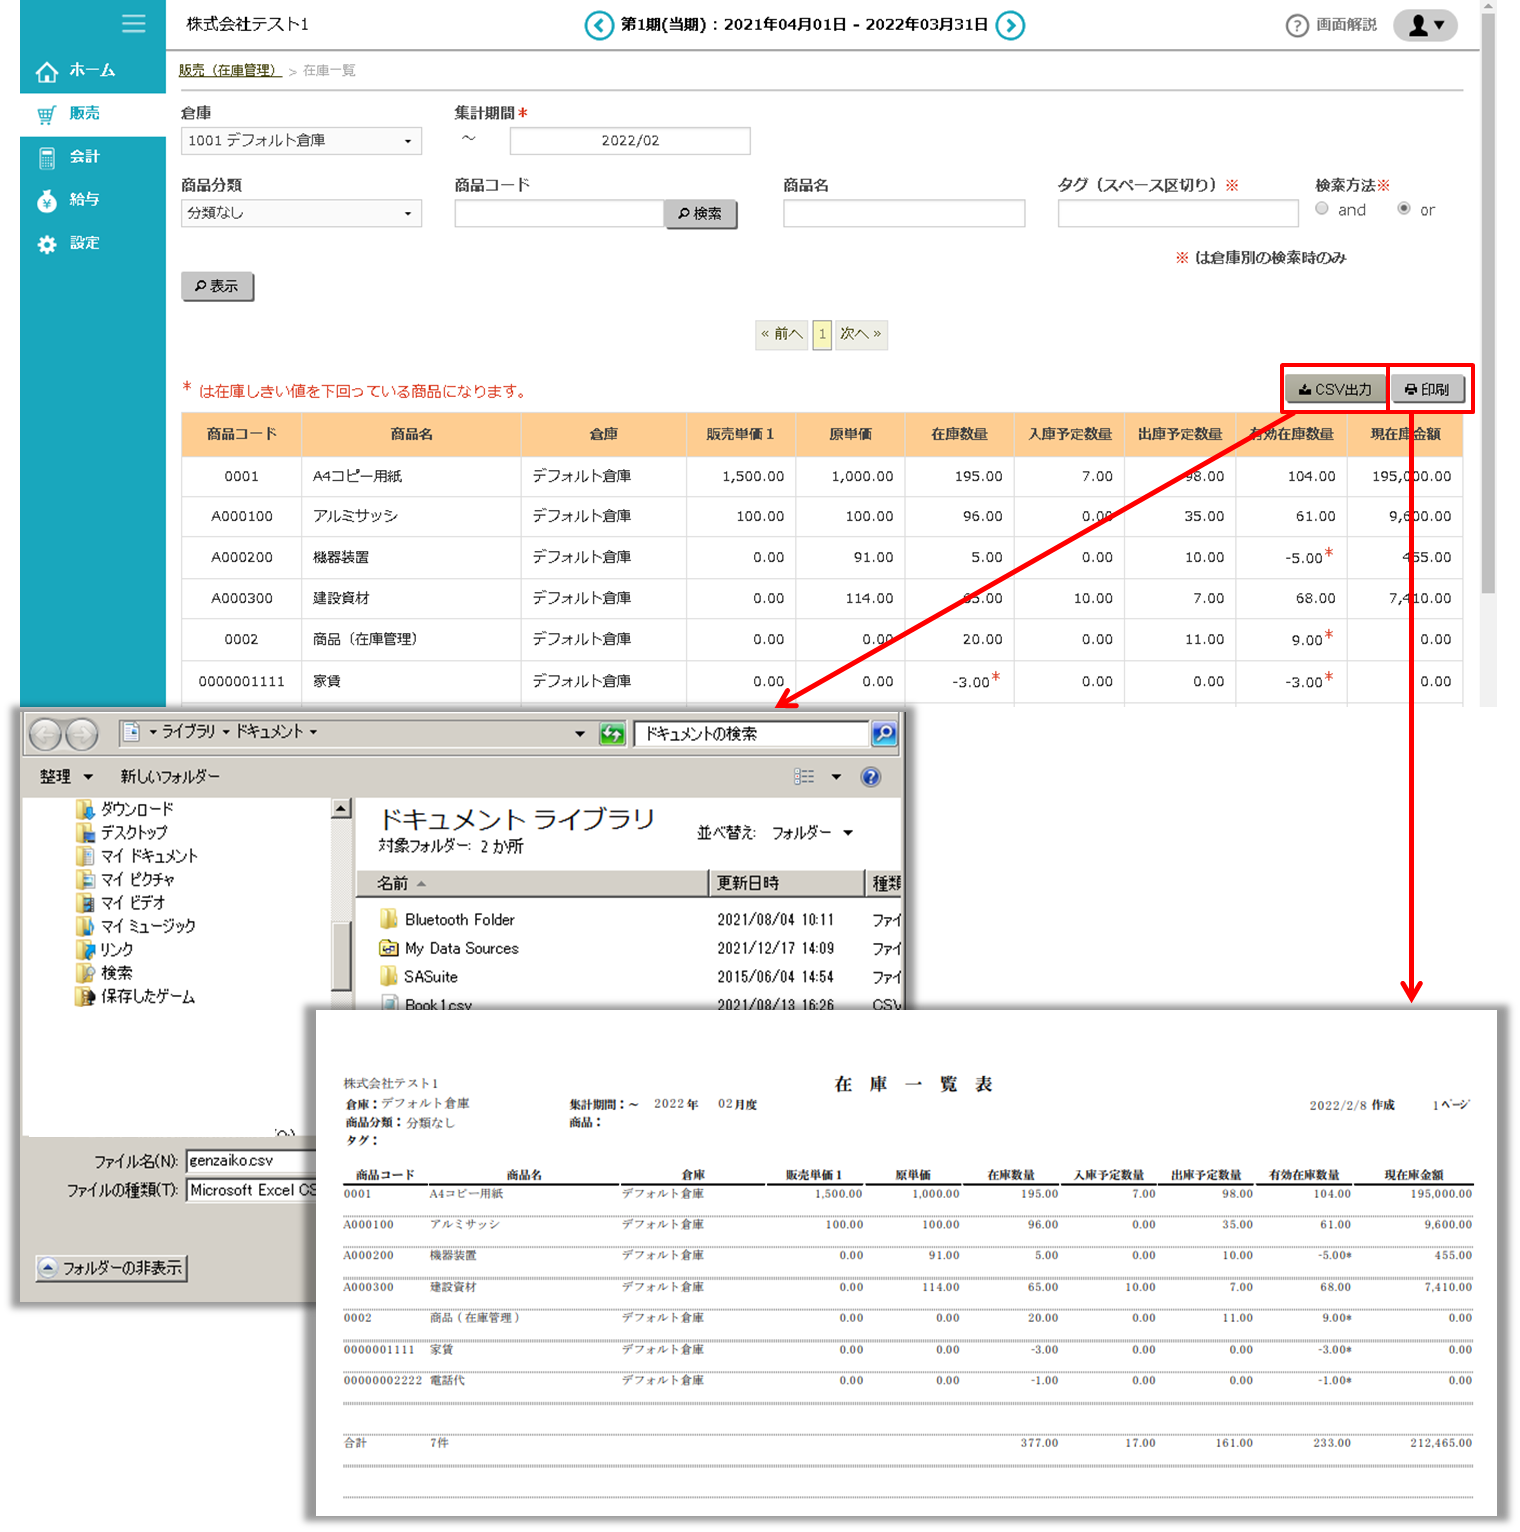This screenshot has width=1520, height=1532.
Task: Click the 商品名 input field
Action: [x=904, y=213]
